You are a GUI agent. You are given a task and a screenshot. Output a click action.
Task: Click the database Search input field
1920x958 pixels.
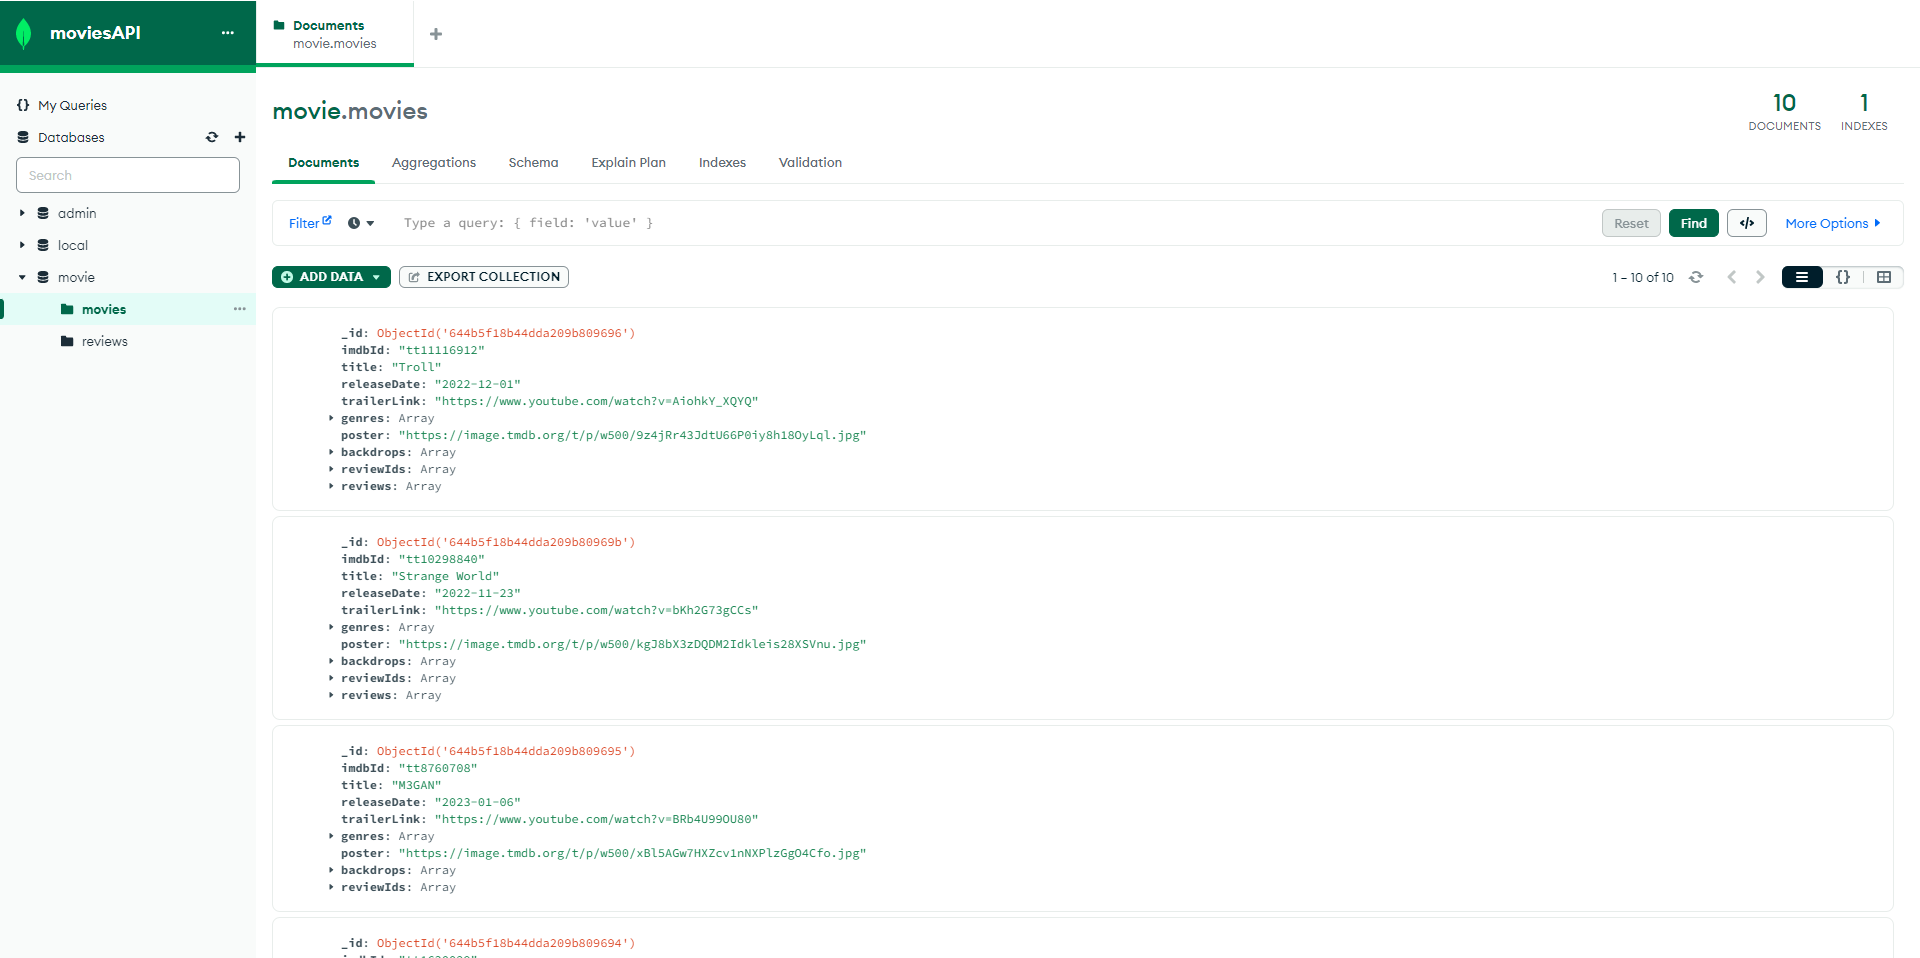click(x=127, y=174)
